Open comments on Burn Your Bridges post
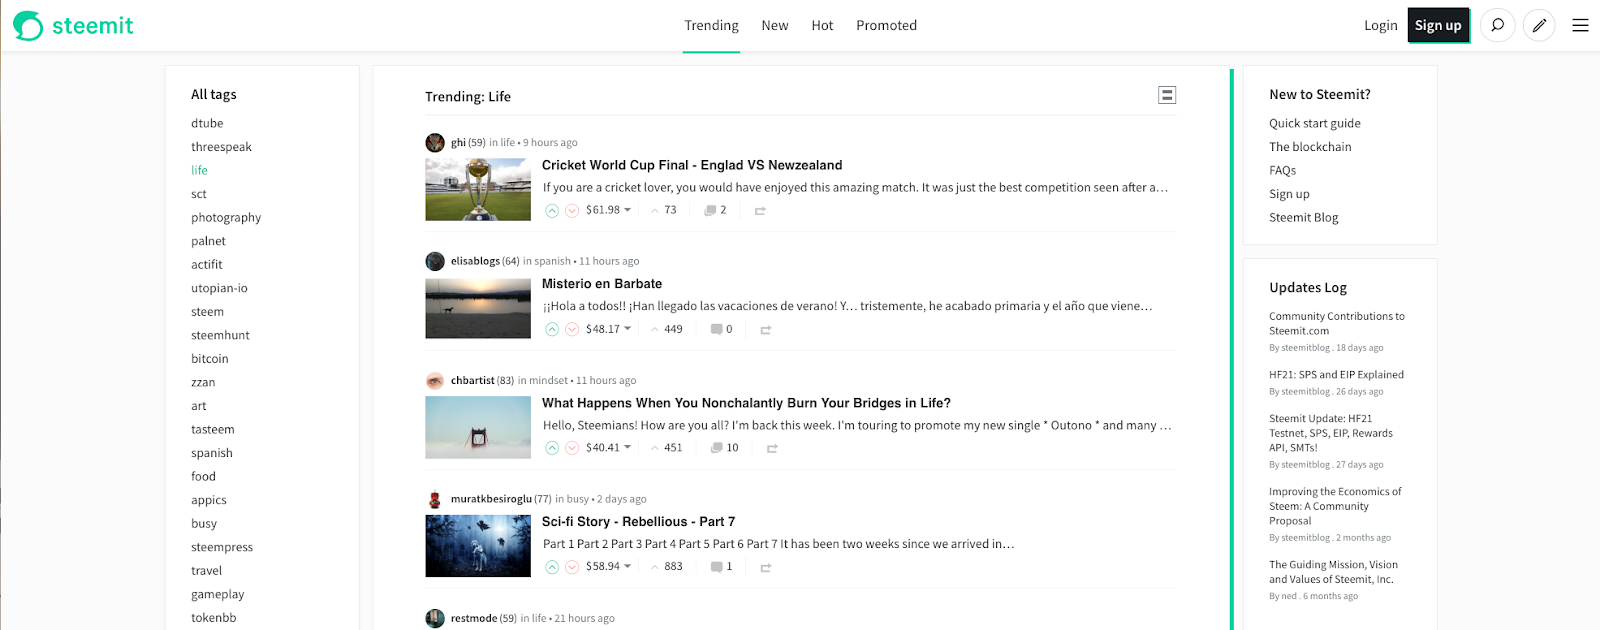This screenshot has height=630, width=1600. click(724, 448)
